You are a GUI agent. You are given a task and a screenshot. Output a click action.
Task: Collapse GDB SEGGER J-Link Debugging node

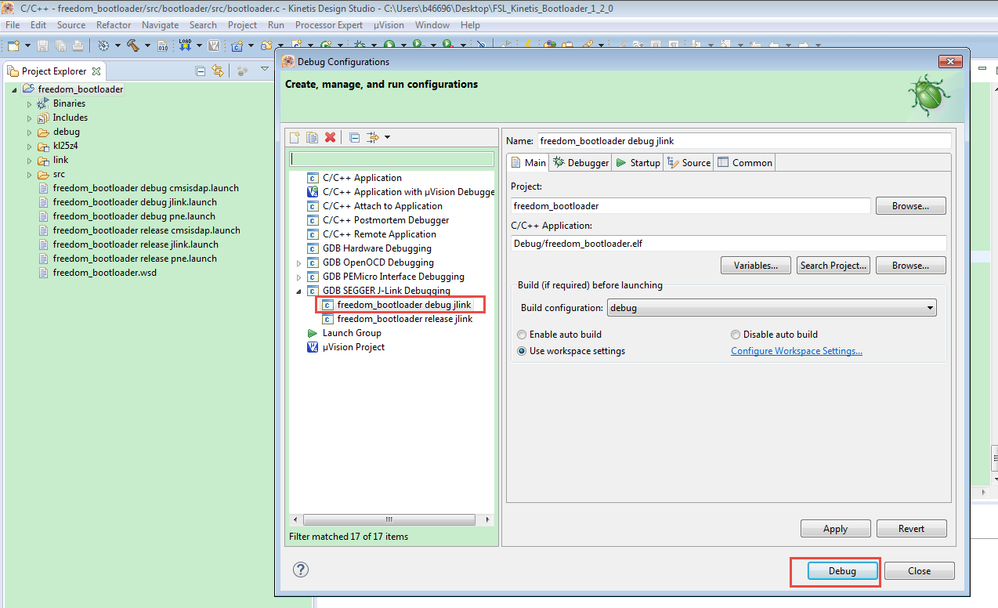299,291
